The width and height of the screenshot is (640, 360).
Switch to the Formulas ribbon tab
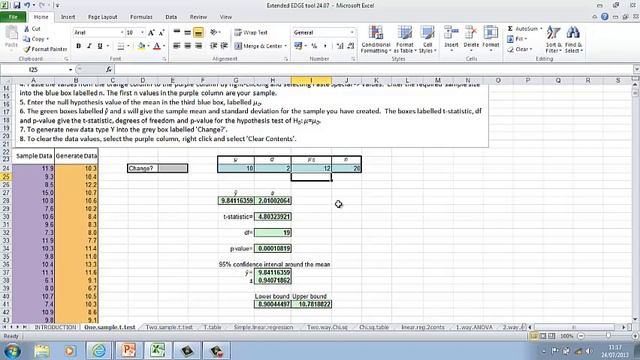coord(141,17)
